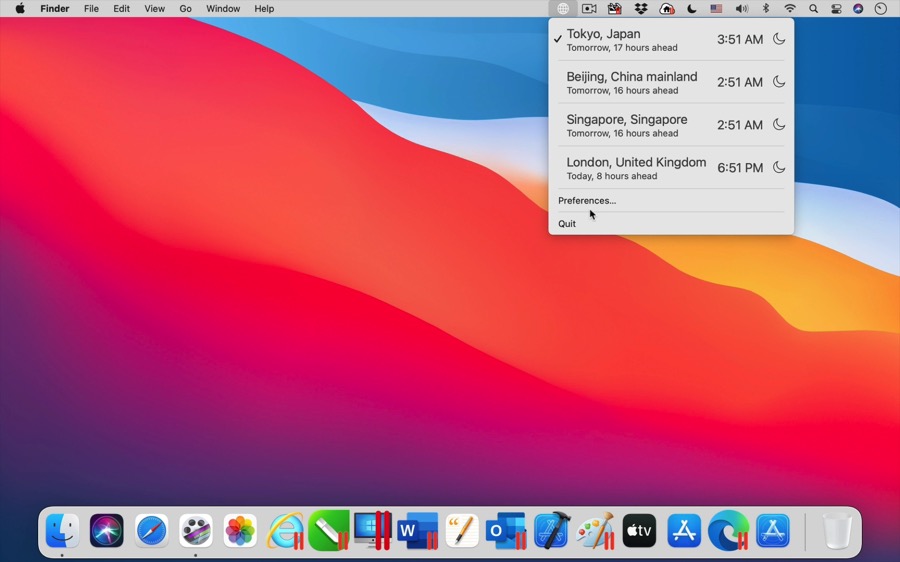This screenshot has height=562, width=900.
Task: Click Quit in the clock menu
Action: pyautogui.click(x=567, y=224)
